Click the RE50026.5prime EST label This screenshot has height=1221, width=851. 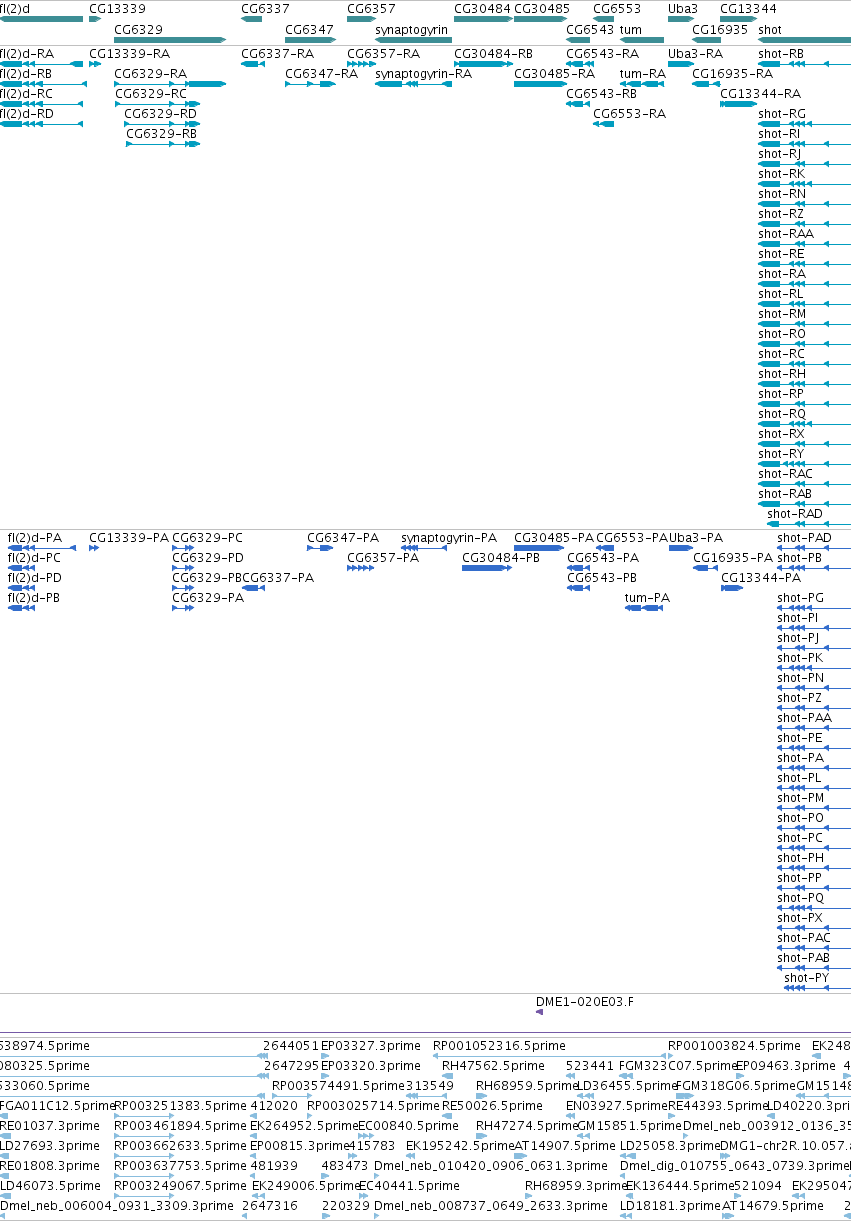coord(492,1105)
